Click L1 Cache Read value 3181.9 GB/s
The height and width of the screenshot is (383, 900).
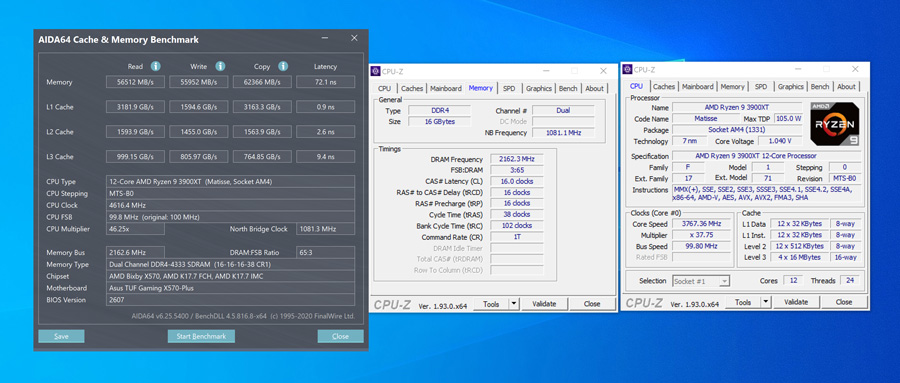(x=135, y=107)
